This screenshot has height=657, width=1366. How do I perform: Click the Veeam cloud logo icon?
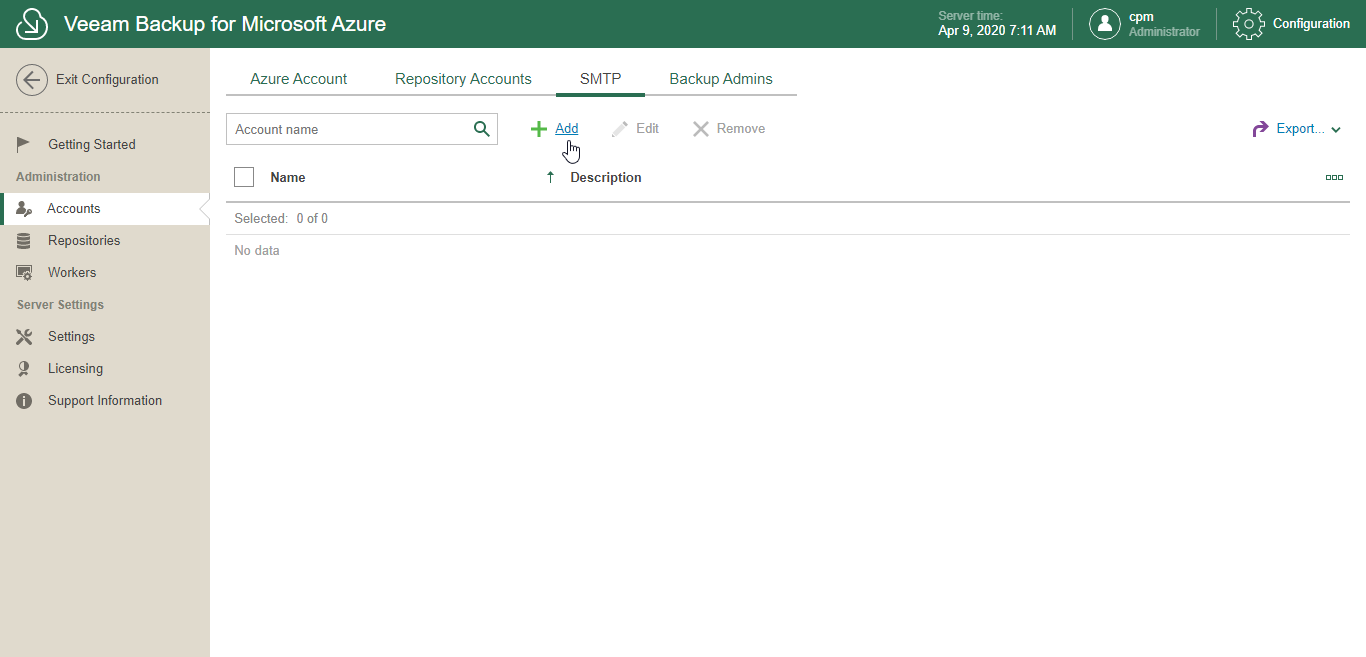[32, 24]
